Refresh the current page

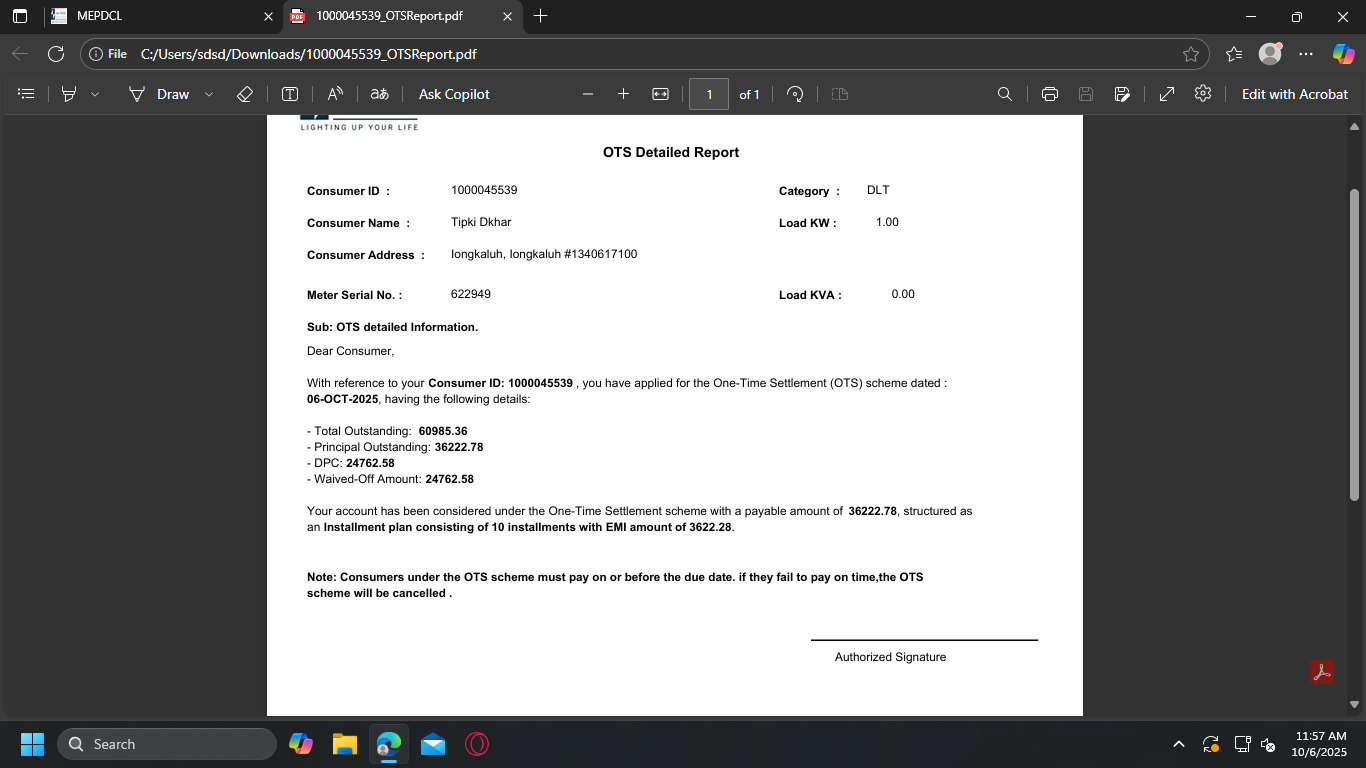click(x=56, y=54)
